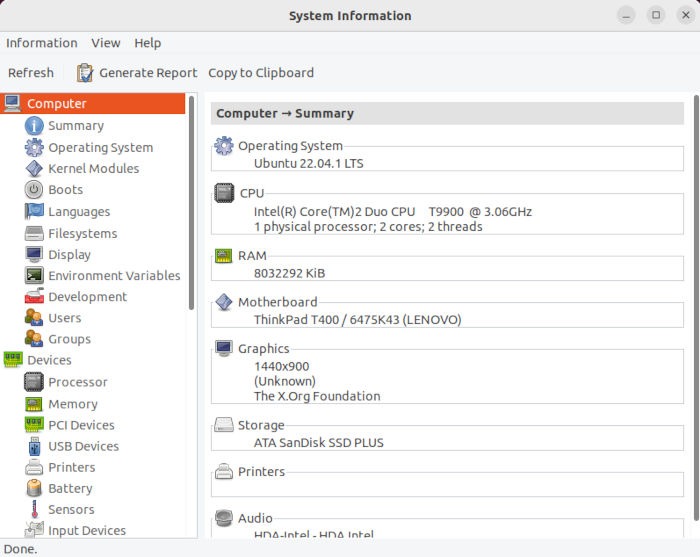The width and height of the screenshot is (700, 557).
Task: Click the Display monitor icon in sidebar
Action: pyautogui.click(x=34, y=254)
